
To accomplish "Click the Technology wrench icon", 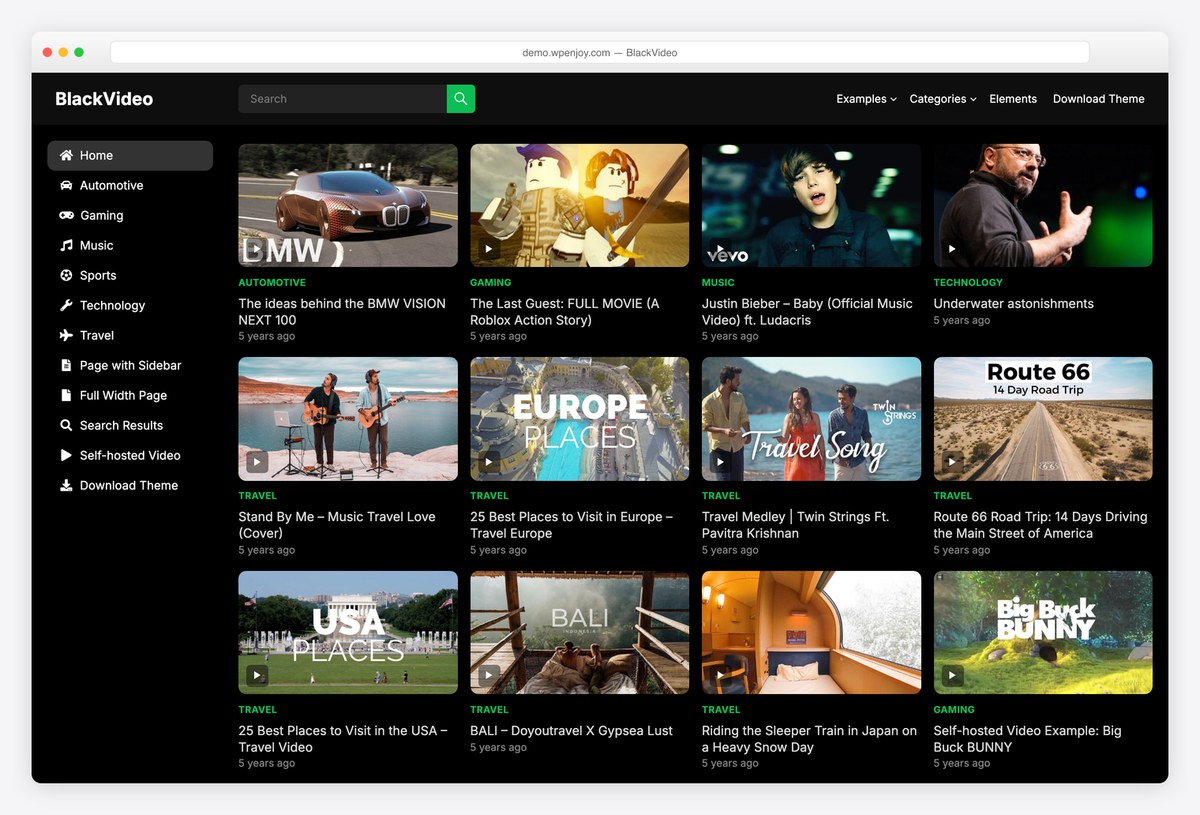I will [66, 305].
